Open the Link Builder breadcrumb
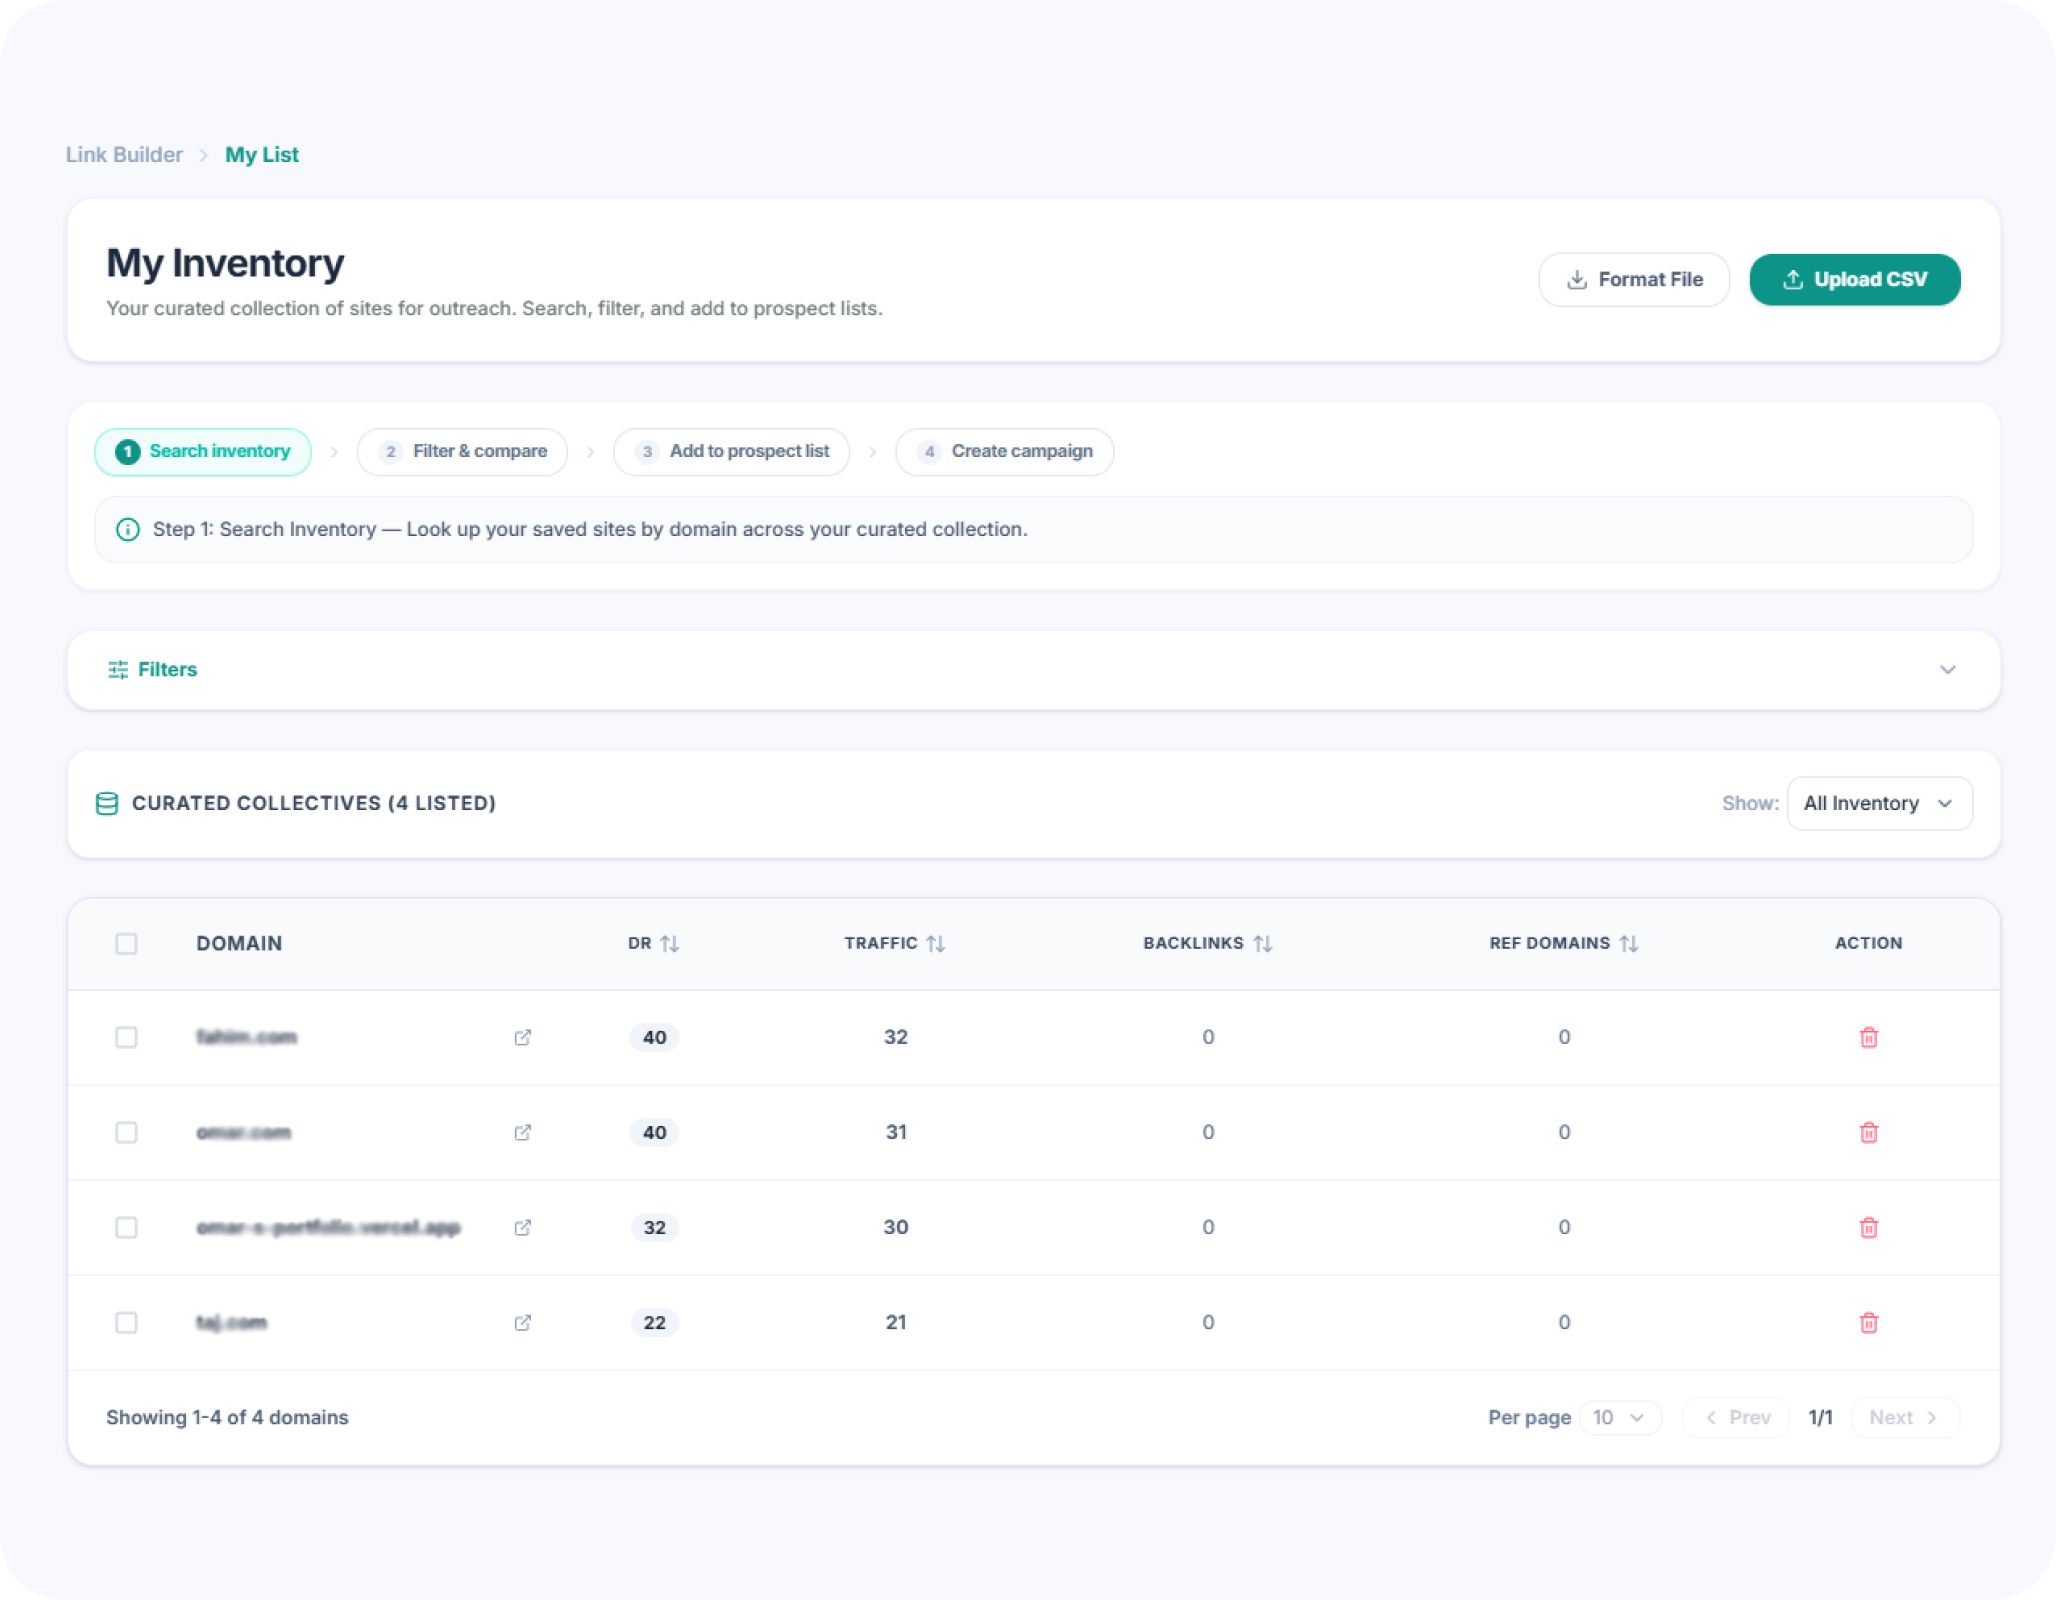This screenshot has width=2056, height=1600. click(x=124, y=155)
